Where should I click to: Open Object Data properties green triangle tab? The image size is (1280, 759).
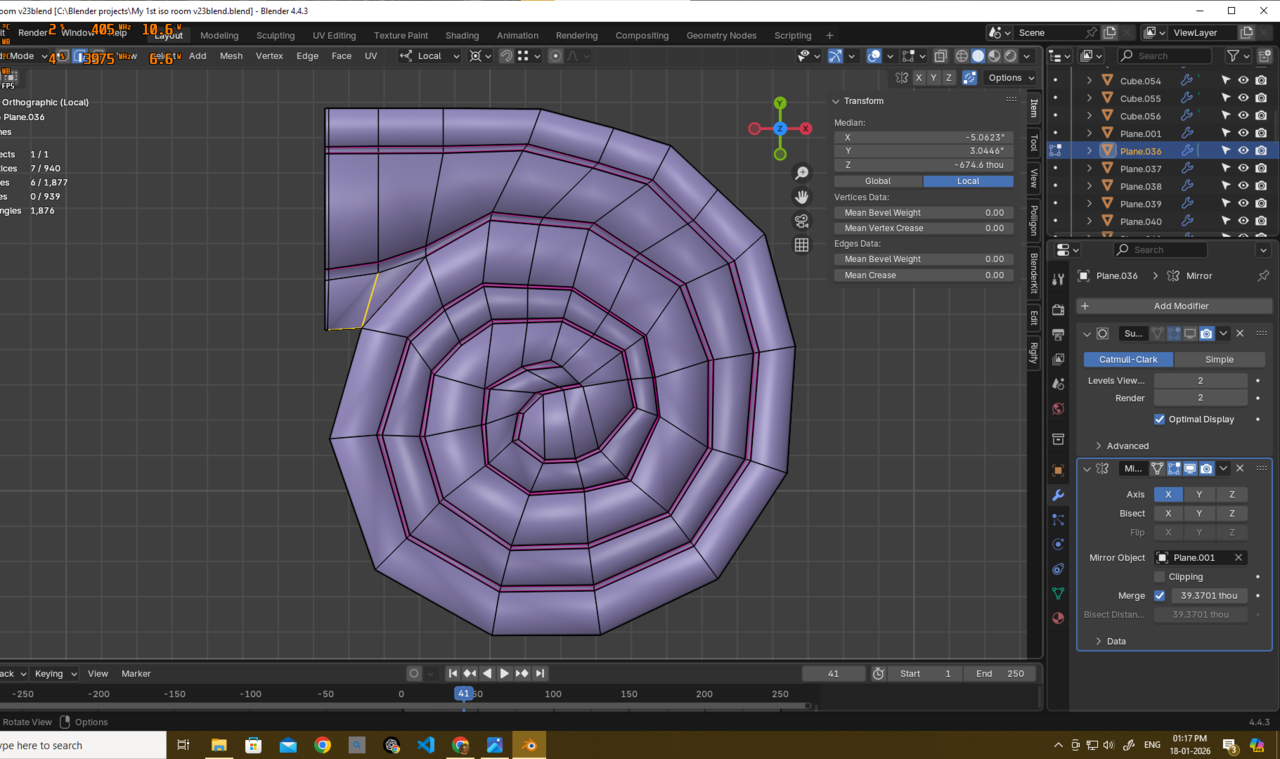(1058, 593)
